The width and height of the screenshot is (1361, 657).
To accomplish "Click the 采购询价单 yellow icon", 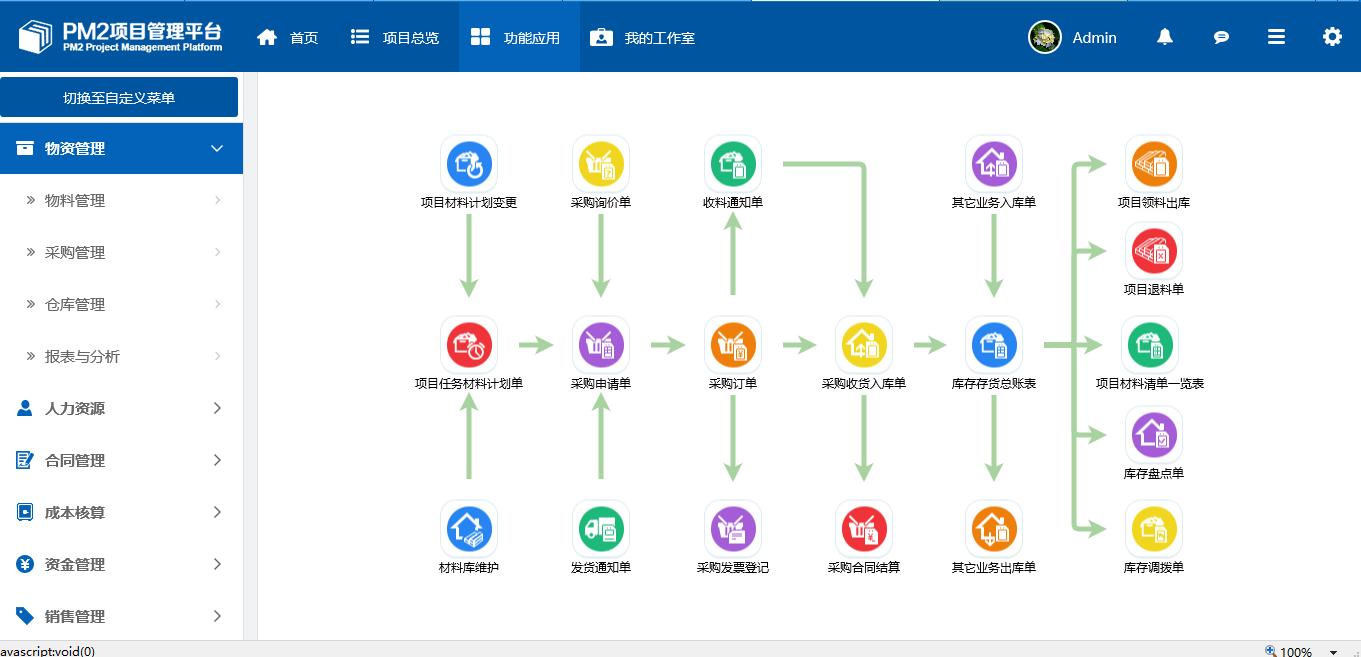I will point(600,164).
